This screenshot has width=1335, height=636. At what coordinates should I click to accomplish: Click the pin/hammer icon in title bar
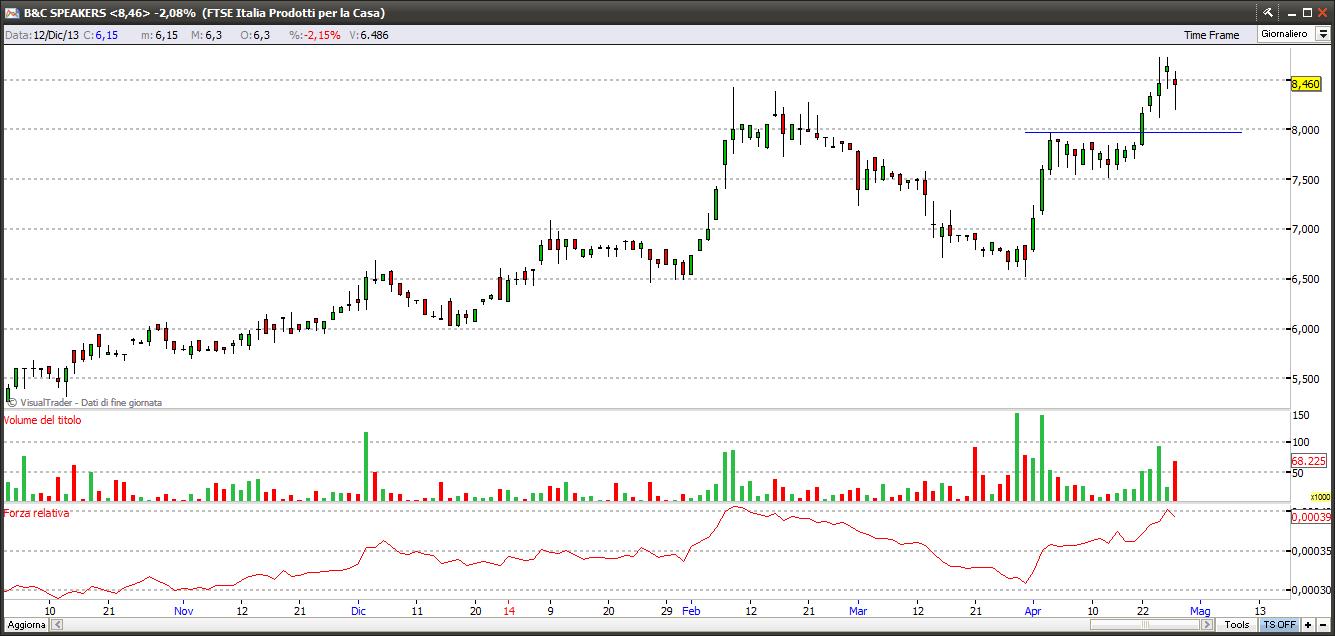1268,12
